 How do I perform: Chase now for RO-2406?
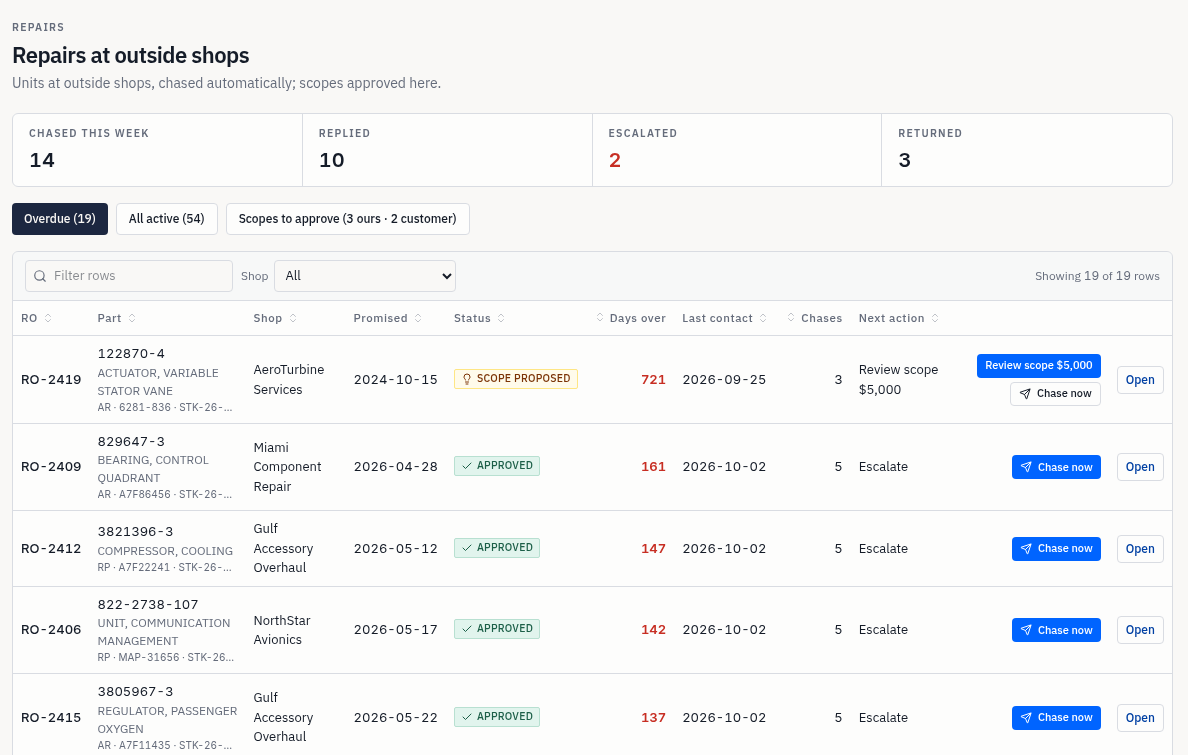pyautogui.click(x=1056, y=630)
